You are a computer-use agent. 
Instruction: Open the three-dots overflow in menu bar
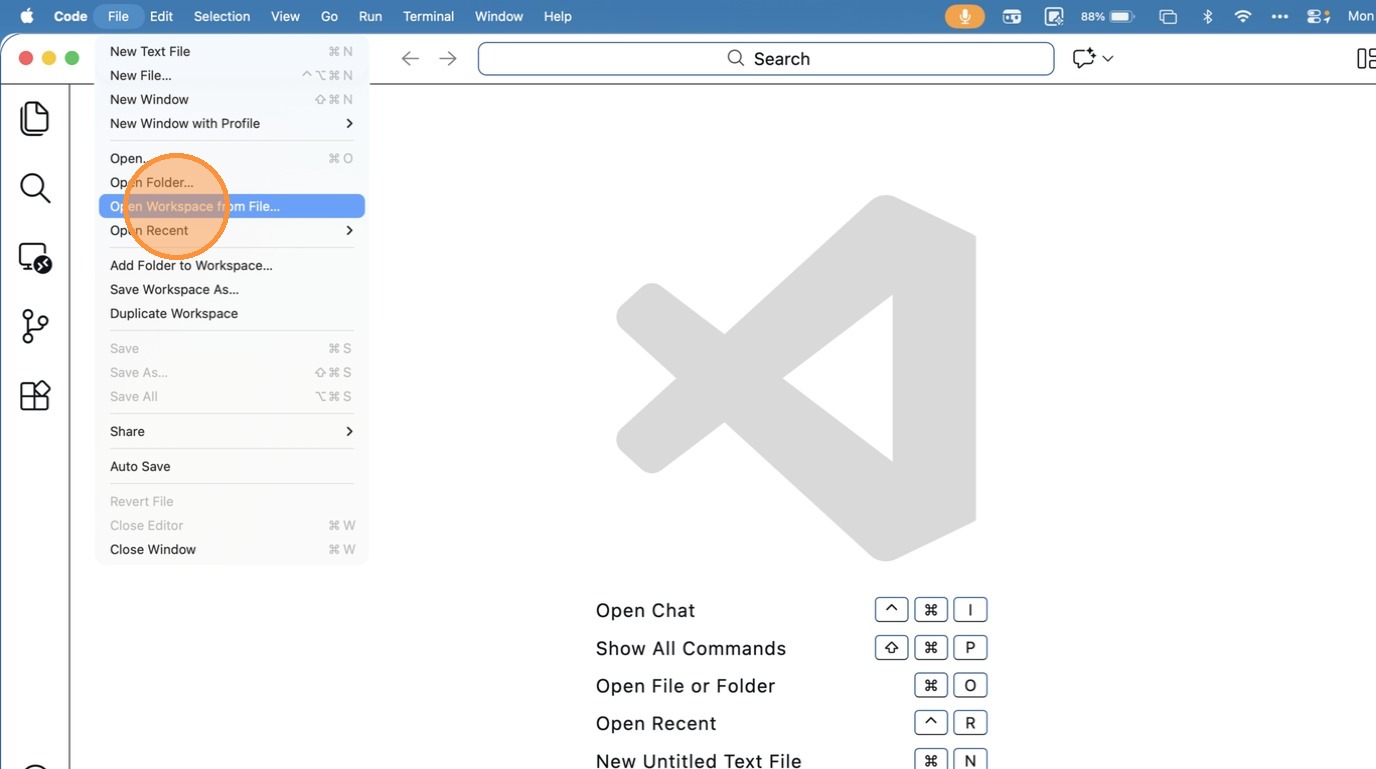(x=1280, y=16)
